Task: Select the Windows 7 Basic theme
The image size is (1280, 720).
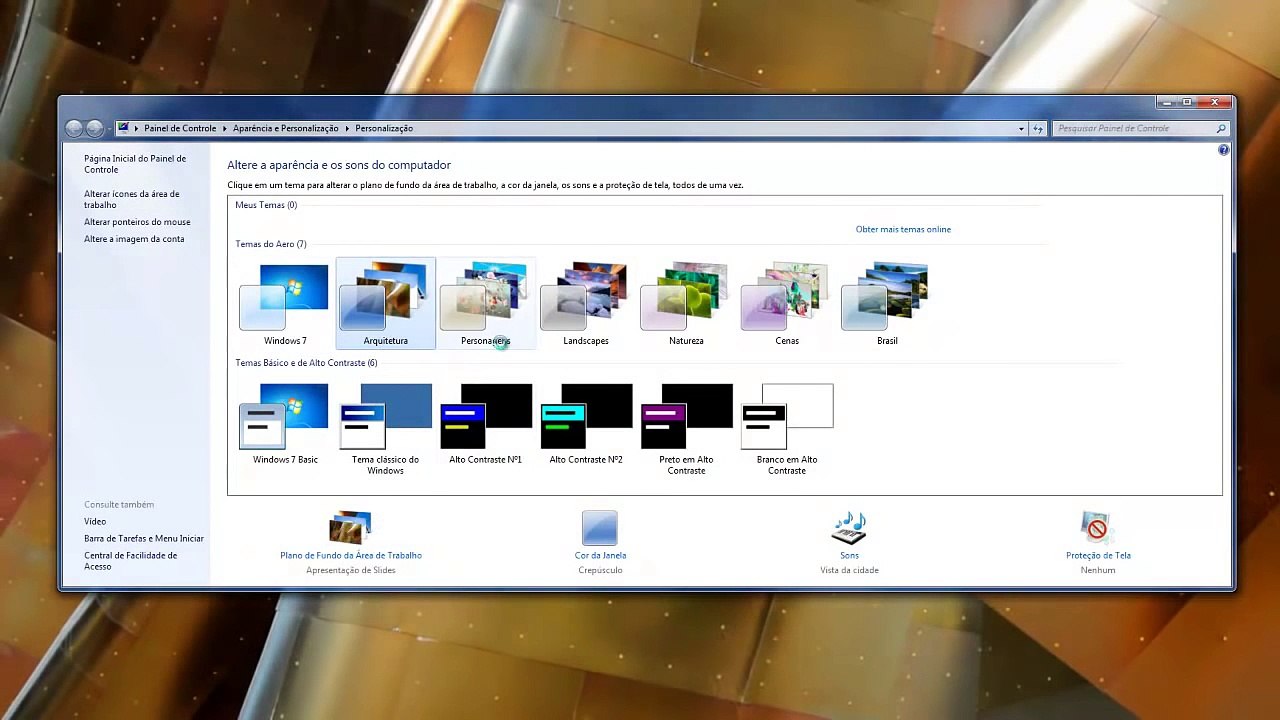Action: point(285,424)
